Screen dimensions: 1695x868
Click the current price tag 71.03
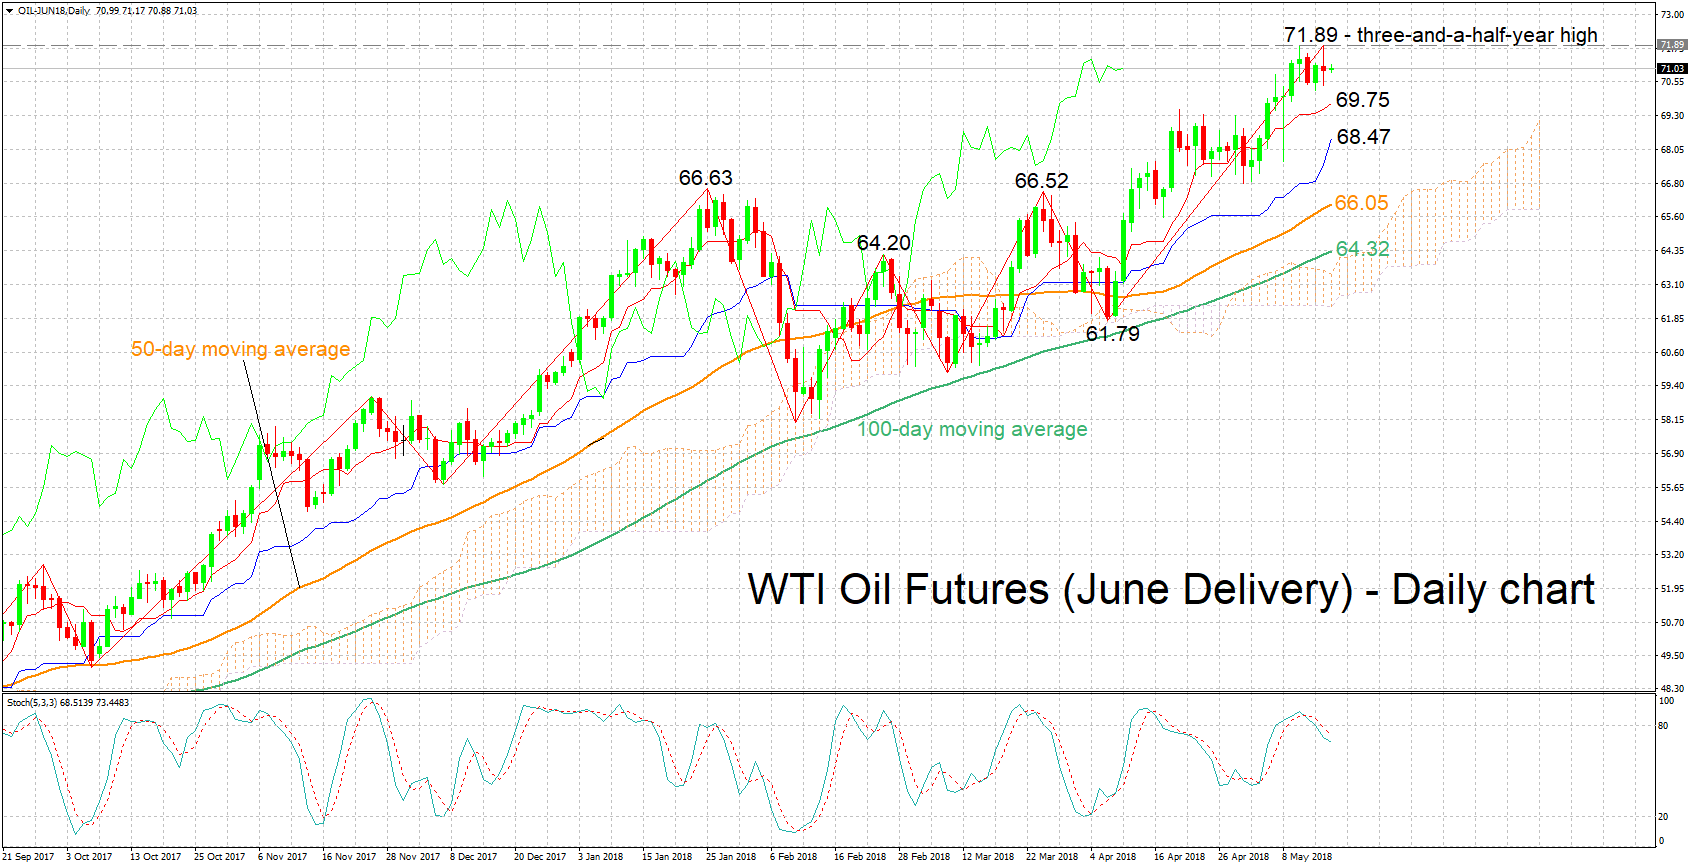[1672, 68]
